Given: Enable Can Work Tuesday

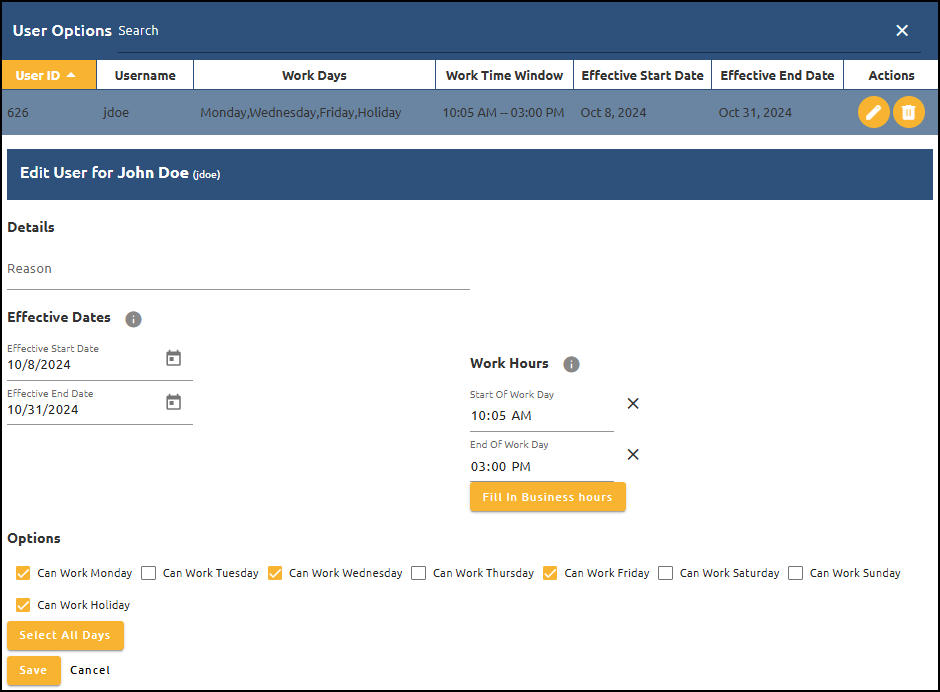Looking at the screenshot, I should pos(148,573).
